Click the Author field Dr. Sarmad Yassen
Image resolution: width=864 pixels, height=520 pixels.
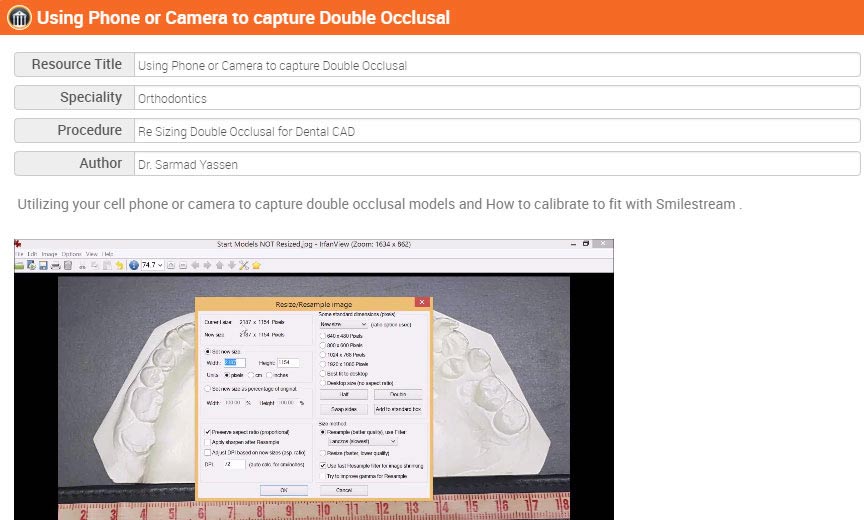(x=497, y=164)
